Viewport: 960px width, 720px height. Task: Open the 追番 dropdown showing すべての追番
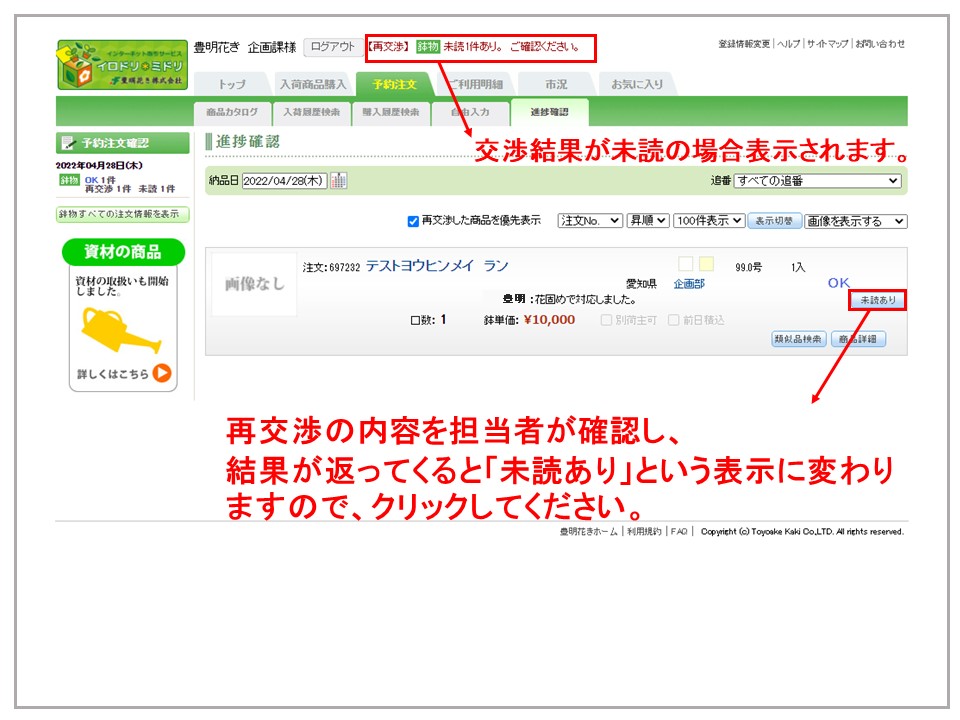pyautogui.click(x=817, y=181)
